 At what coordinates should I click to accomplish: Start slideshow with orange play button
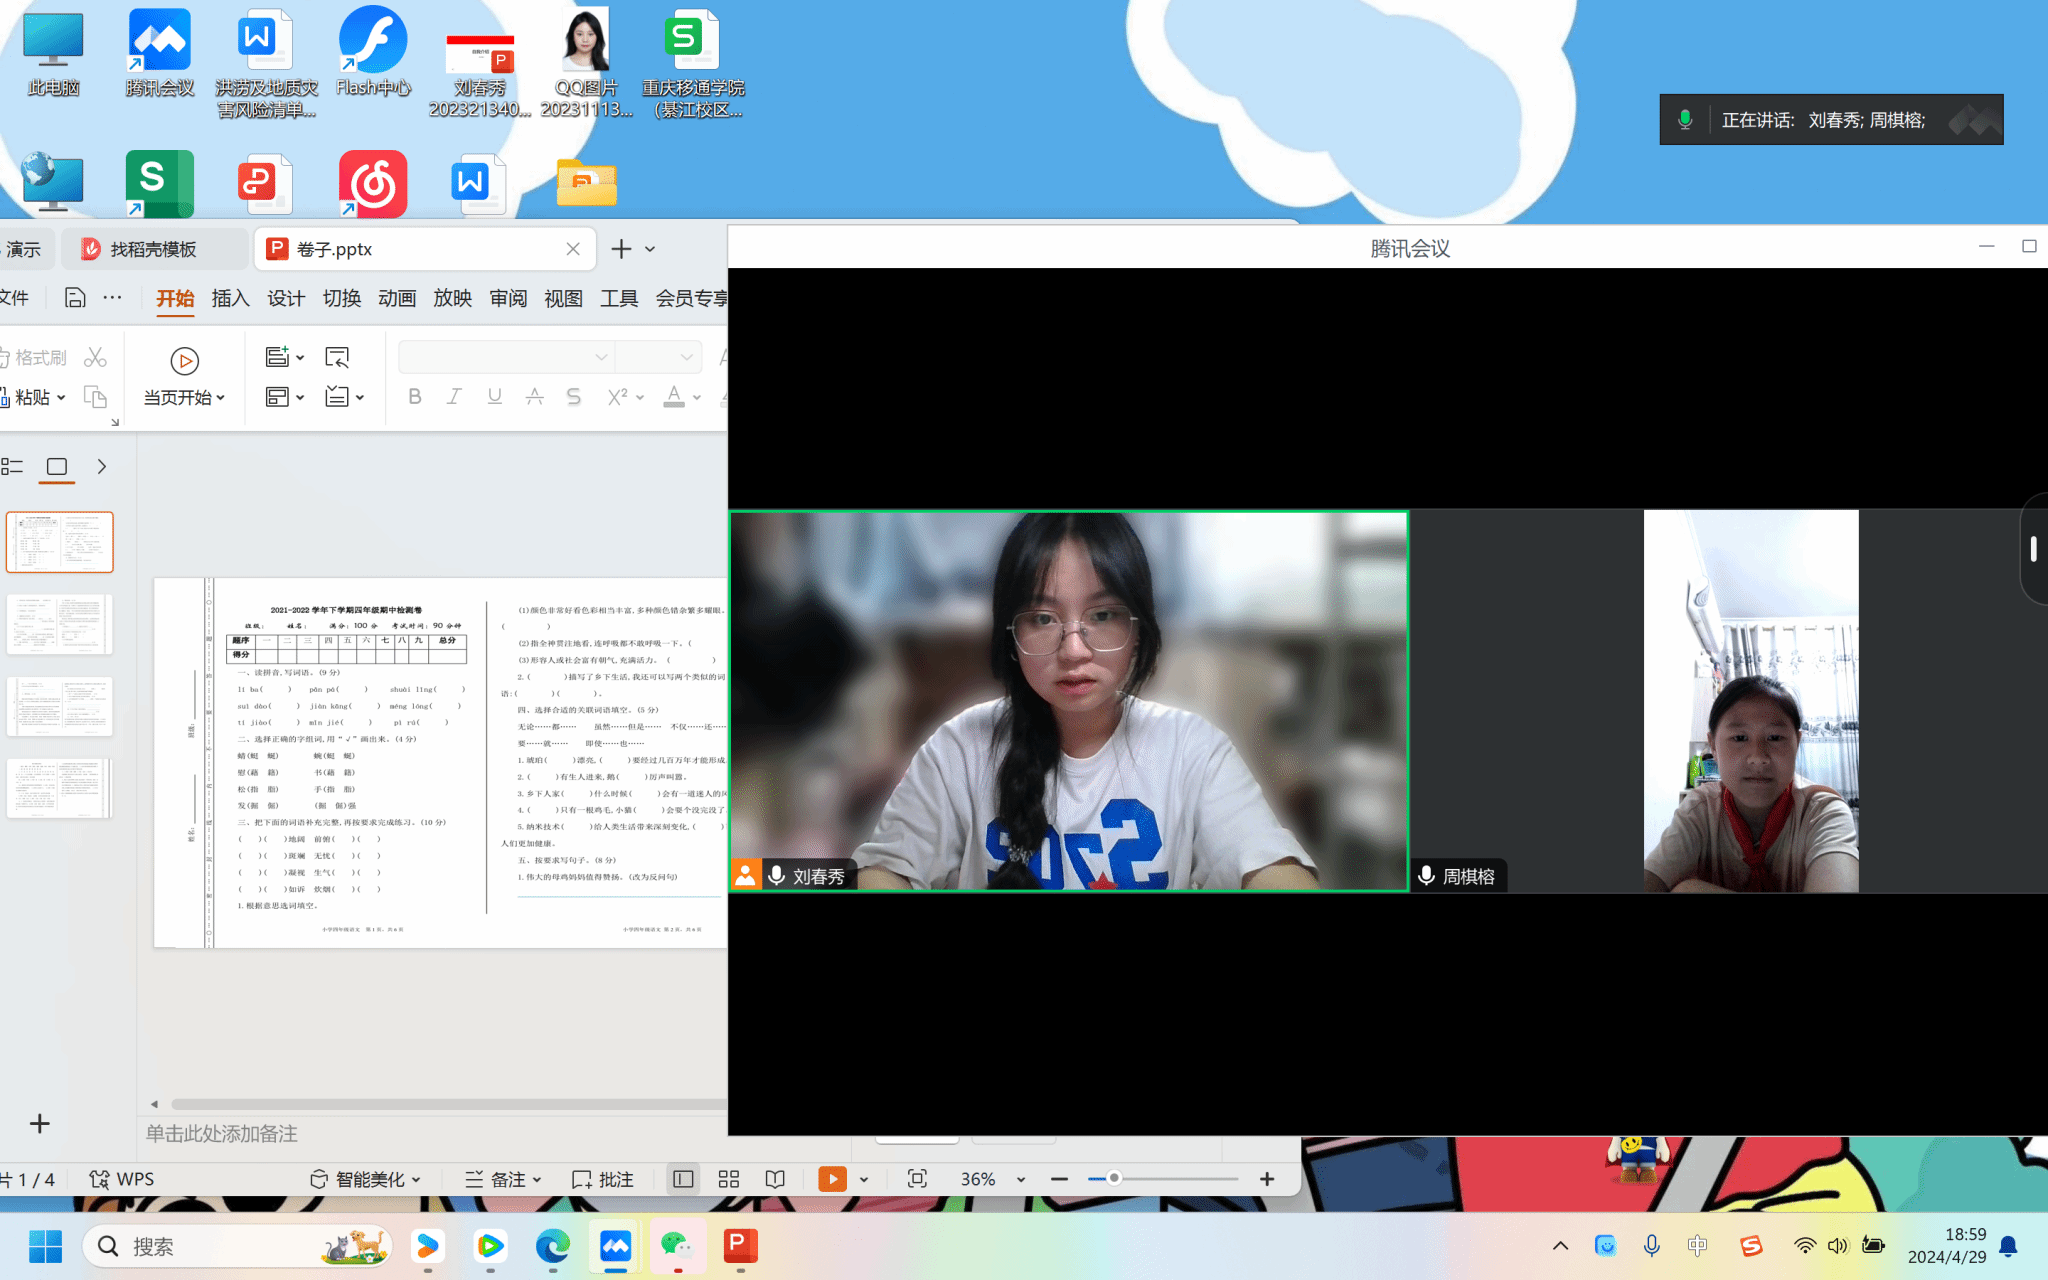pos(831,1179)
